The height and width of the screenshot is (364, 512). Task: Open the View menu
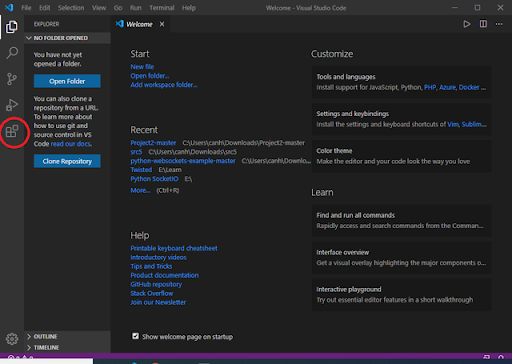[x=99, y=8]
